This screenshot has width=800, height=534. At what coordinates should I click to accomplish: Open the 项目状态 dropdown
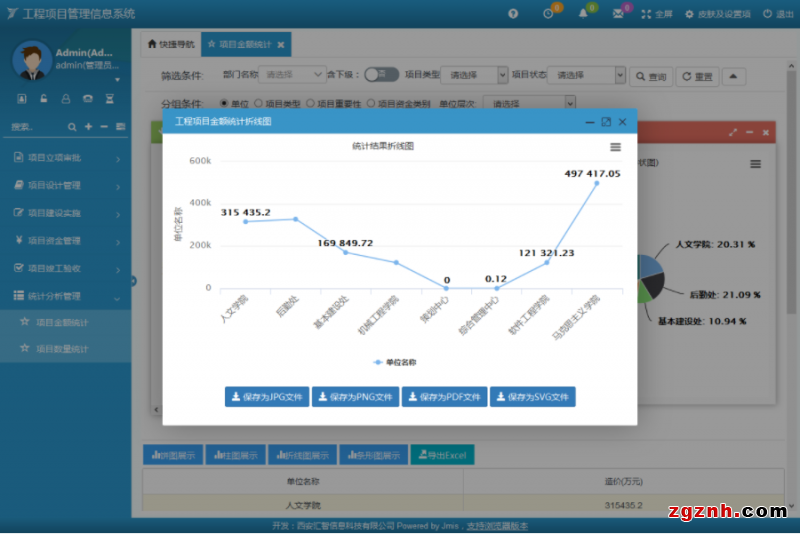pyautogui.click(x=588, y=75)
